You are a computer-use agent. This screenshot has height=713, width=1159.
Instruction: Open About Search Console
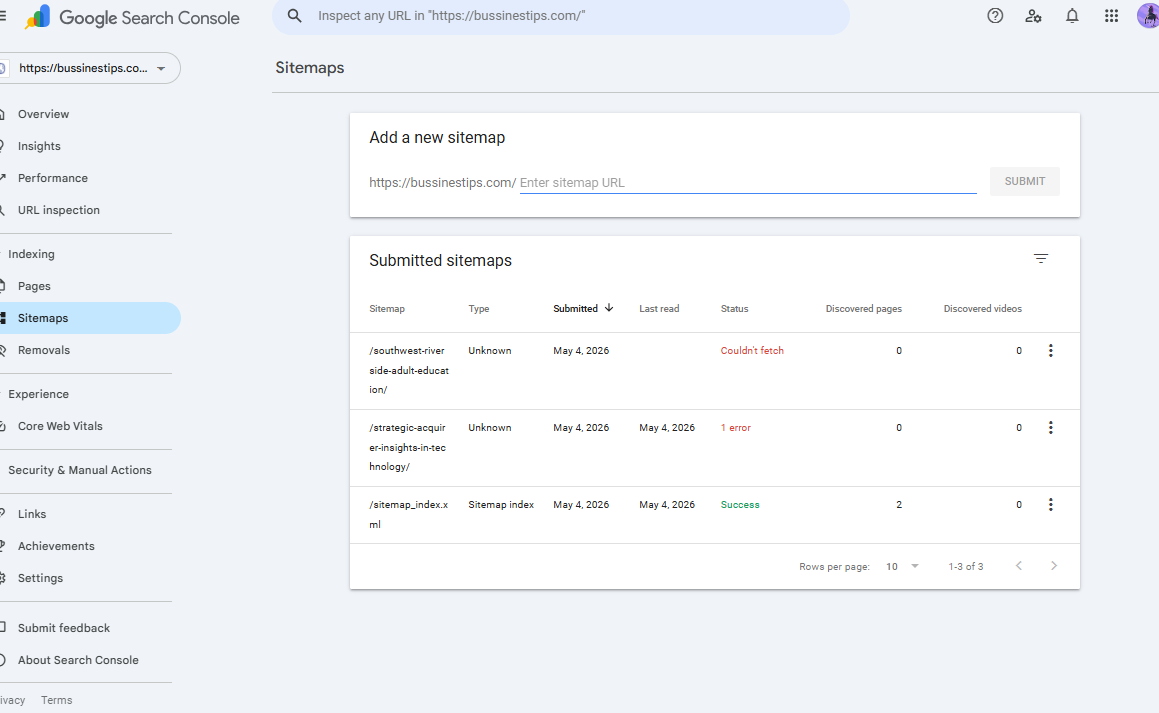pyautogui.click(x=78, y=661)
